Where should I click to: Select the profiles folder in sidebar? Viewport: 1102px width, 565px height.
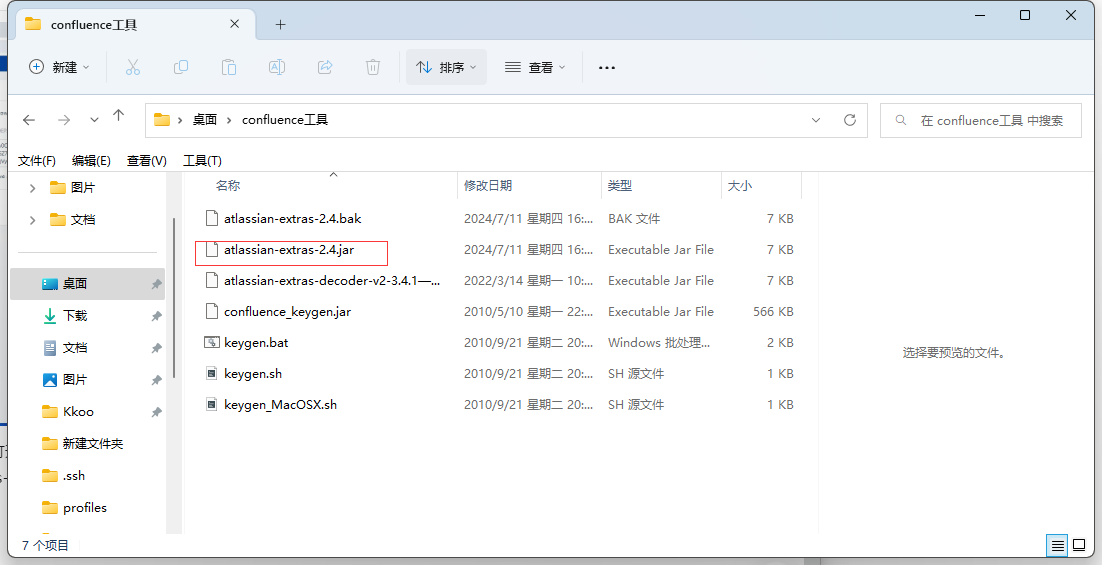click(x=88, y=508)
